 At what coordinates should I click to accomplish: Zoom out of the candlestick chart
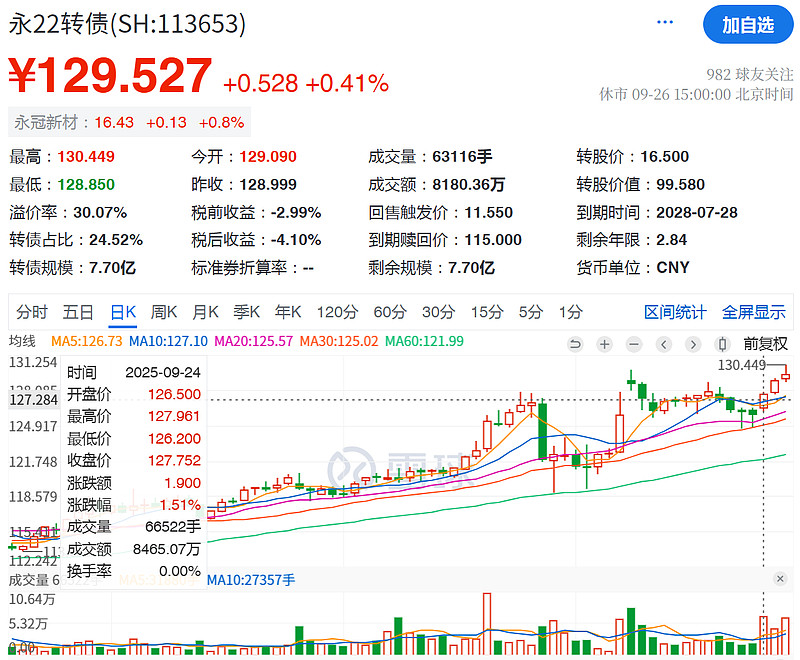(x=633, y=344)
